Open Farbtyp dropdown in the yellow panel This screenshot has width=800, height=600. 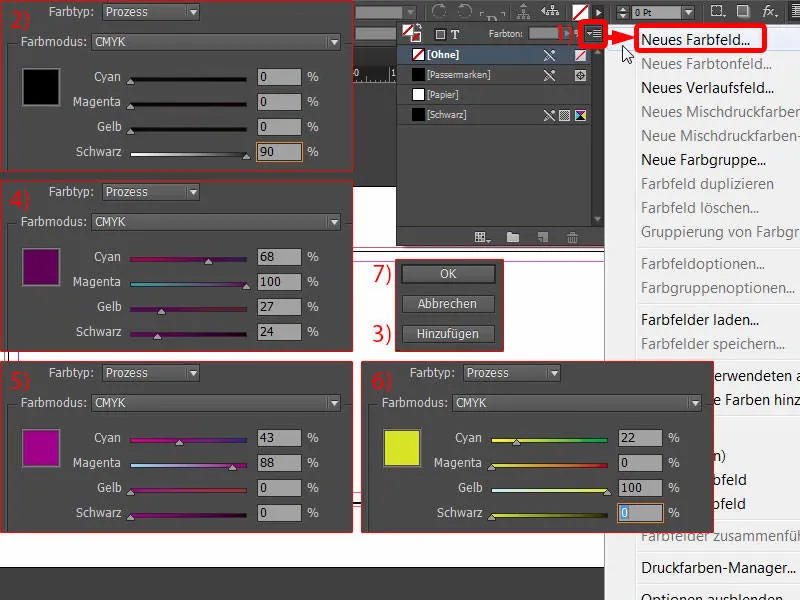pyautogui.click(x=512, y=373)
